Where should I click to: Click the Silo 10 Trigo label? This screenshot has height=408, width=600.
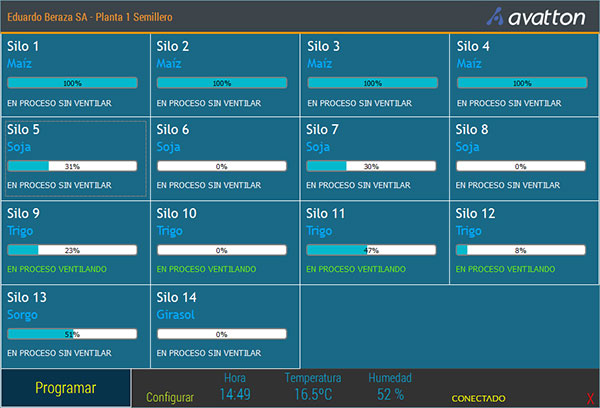tap(170, 231)
